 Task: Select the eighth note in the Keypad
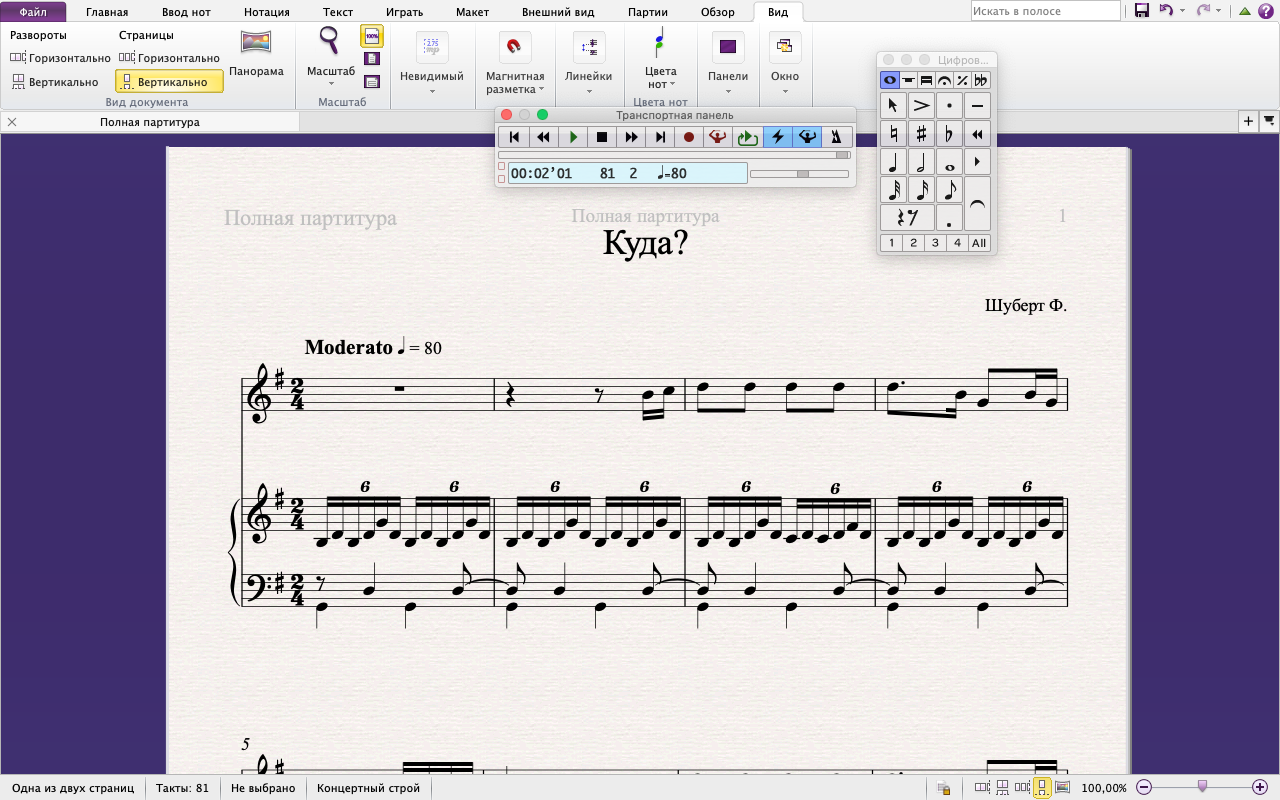click(949, 190)
